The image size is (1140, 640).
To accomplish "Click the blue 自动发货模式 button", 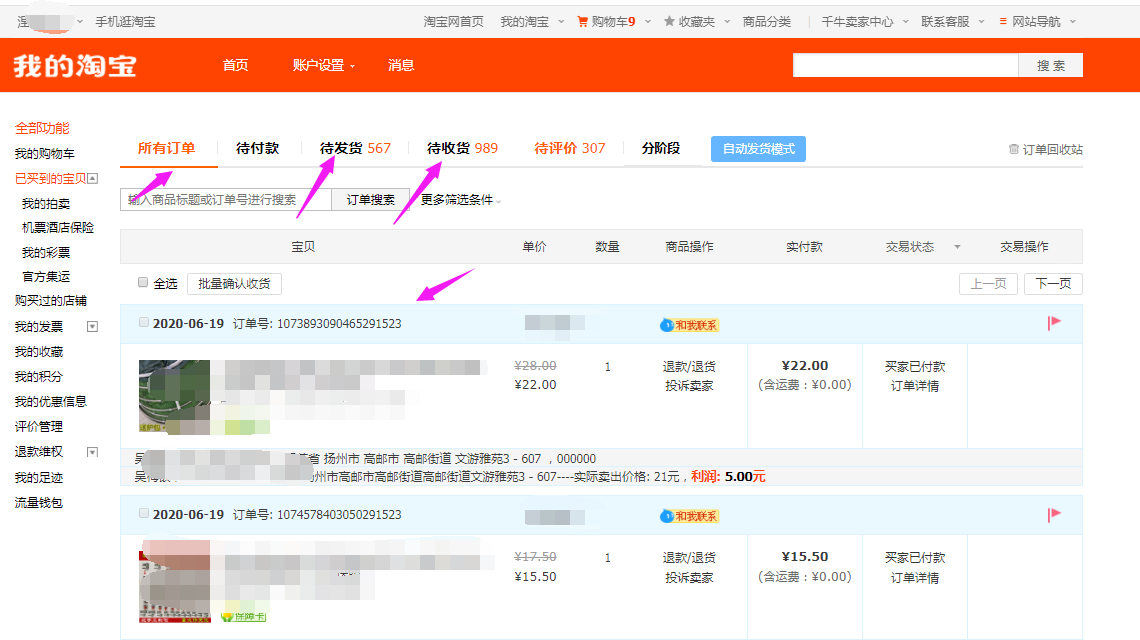I will coord(759,148).
